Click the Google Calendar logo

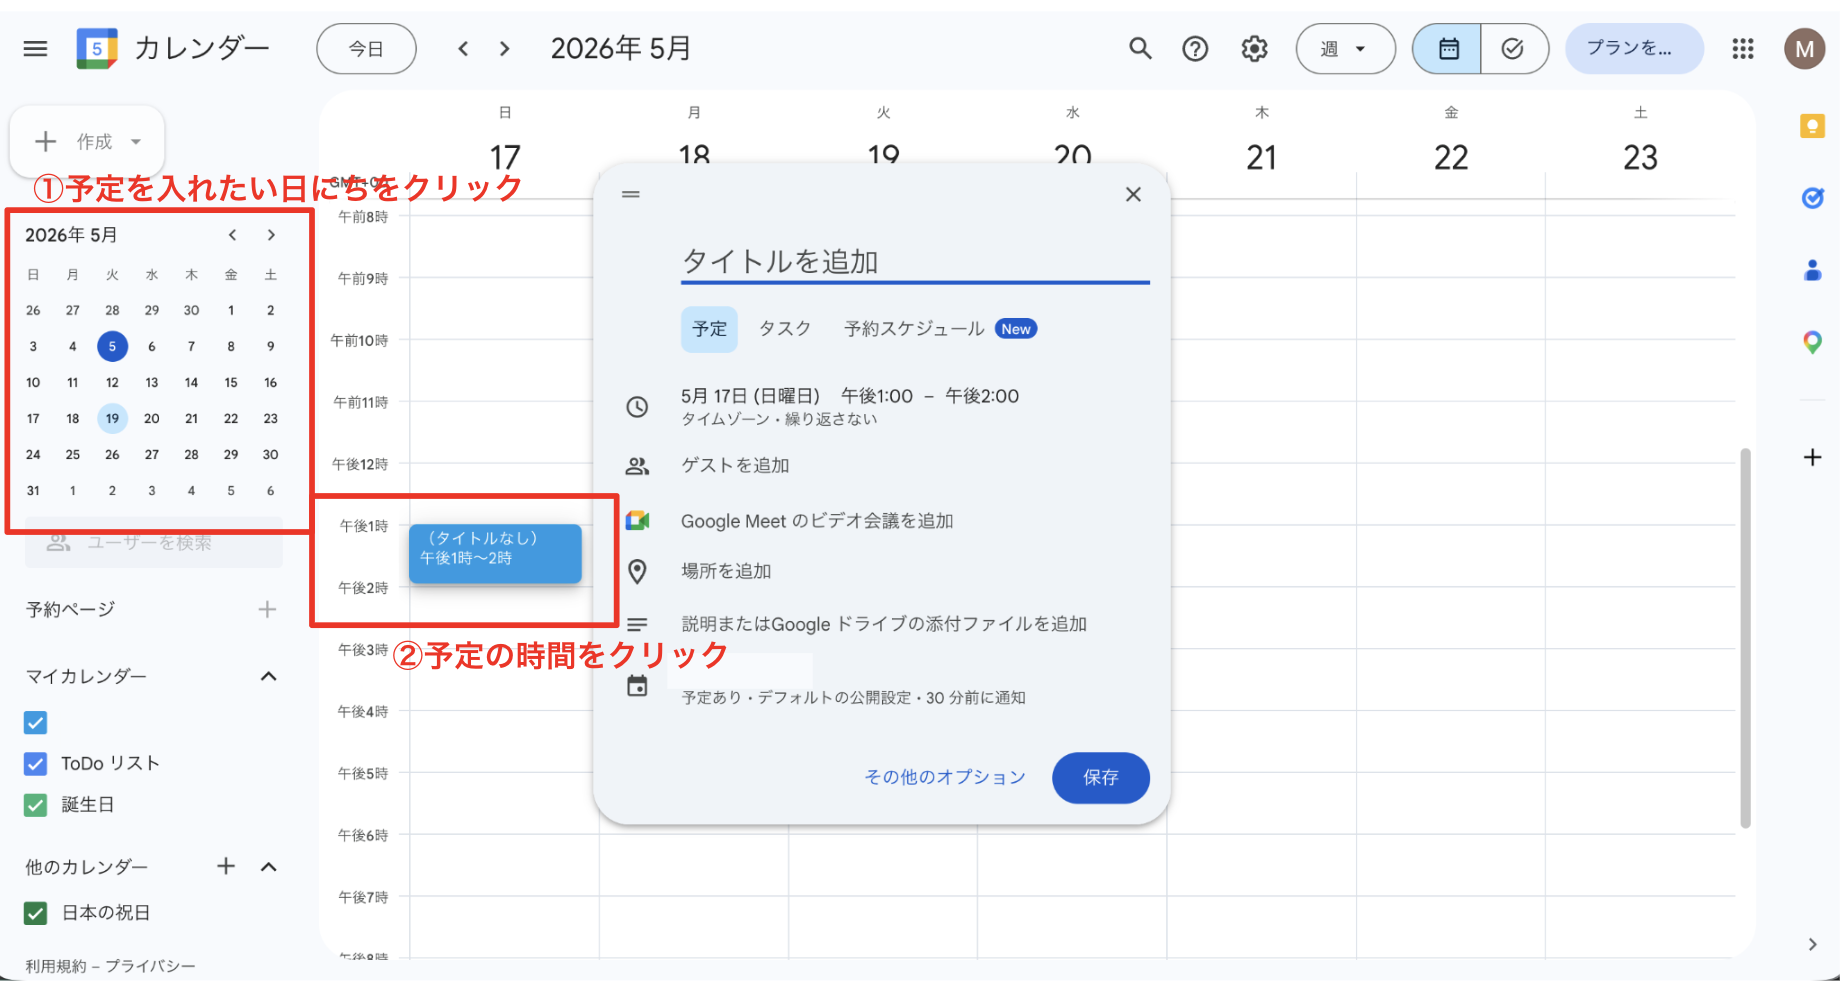click(x=97, y=48)
